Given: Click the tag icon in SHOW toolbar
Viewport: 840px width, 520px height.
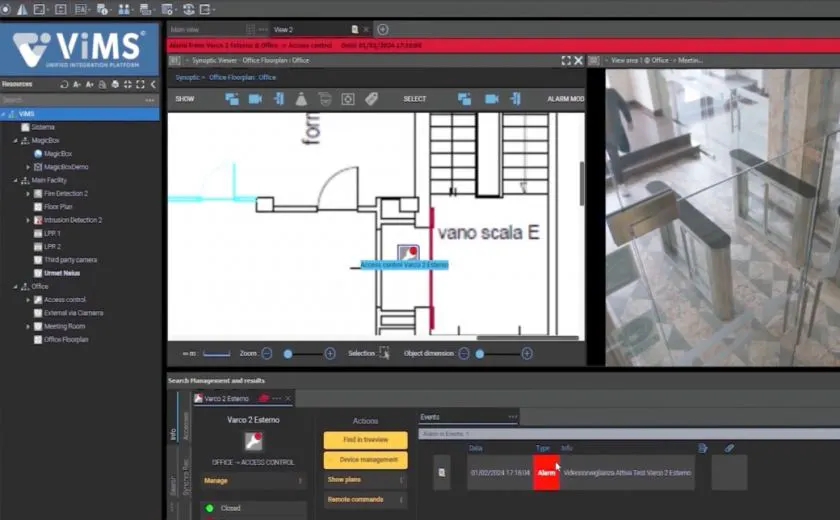Looking at the screenshot, I should tap(371, 99).
